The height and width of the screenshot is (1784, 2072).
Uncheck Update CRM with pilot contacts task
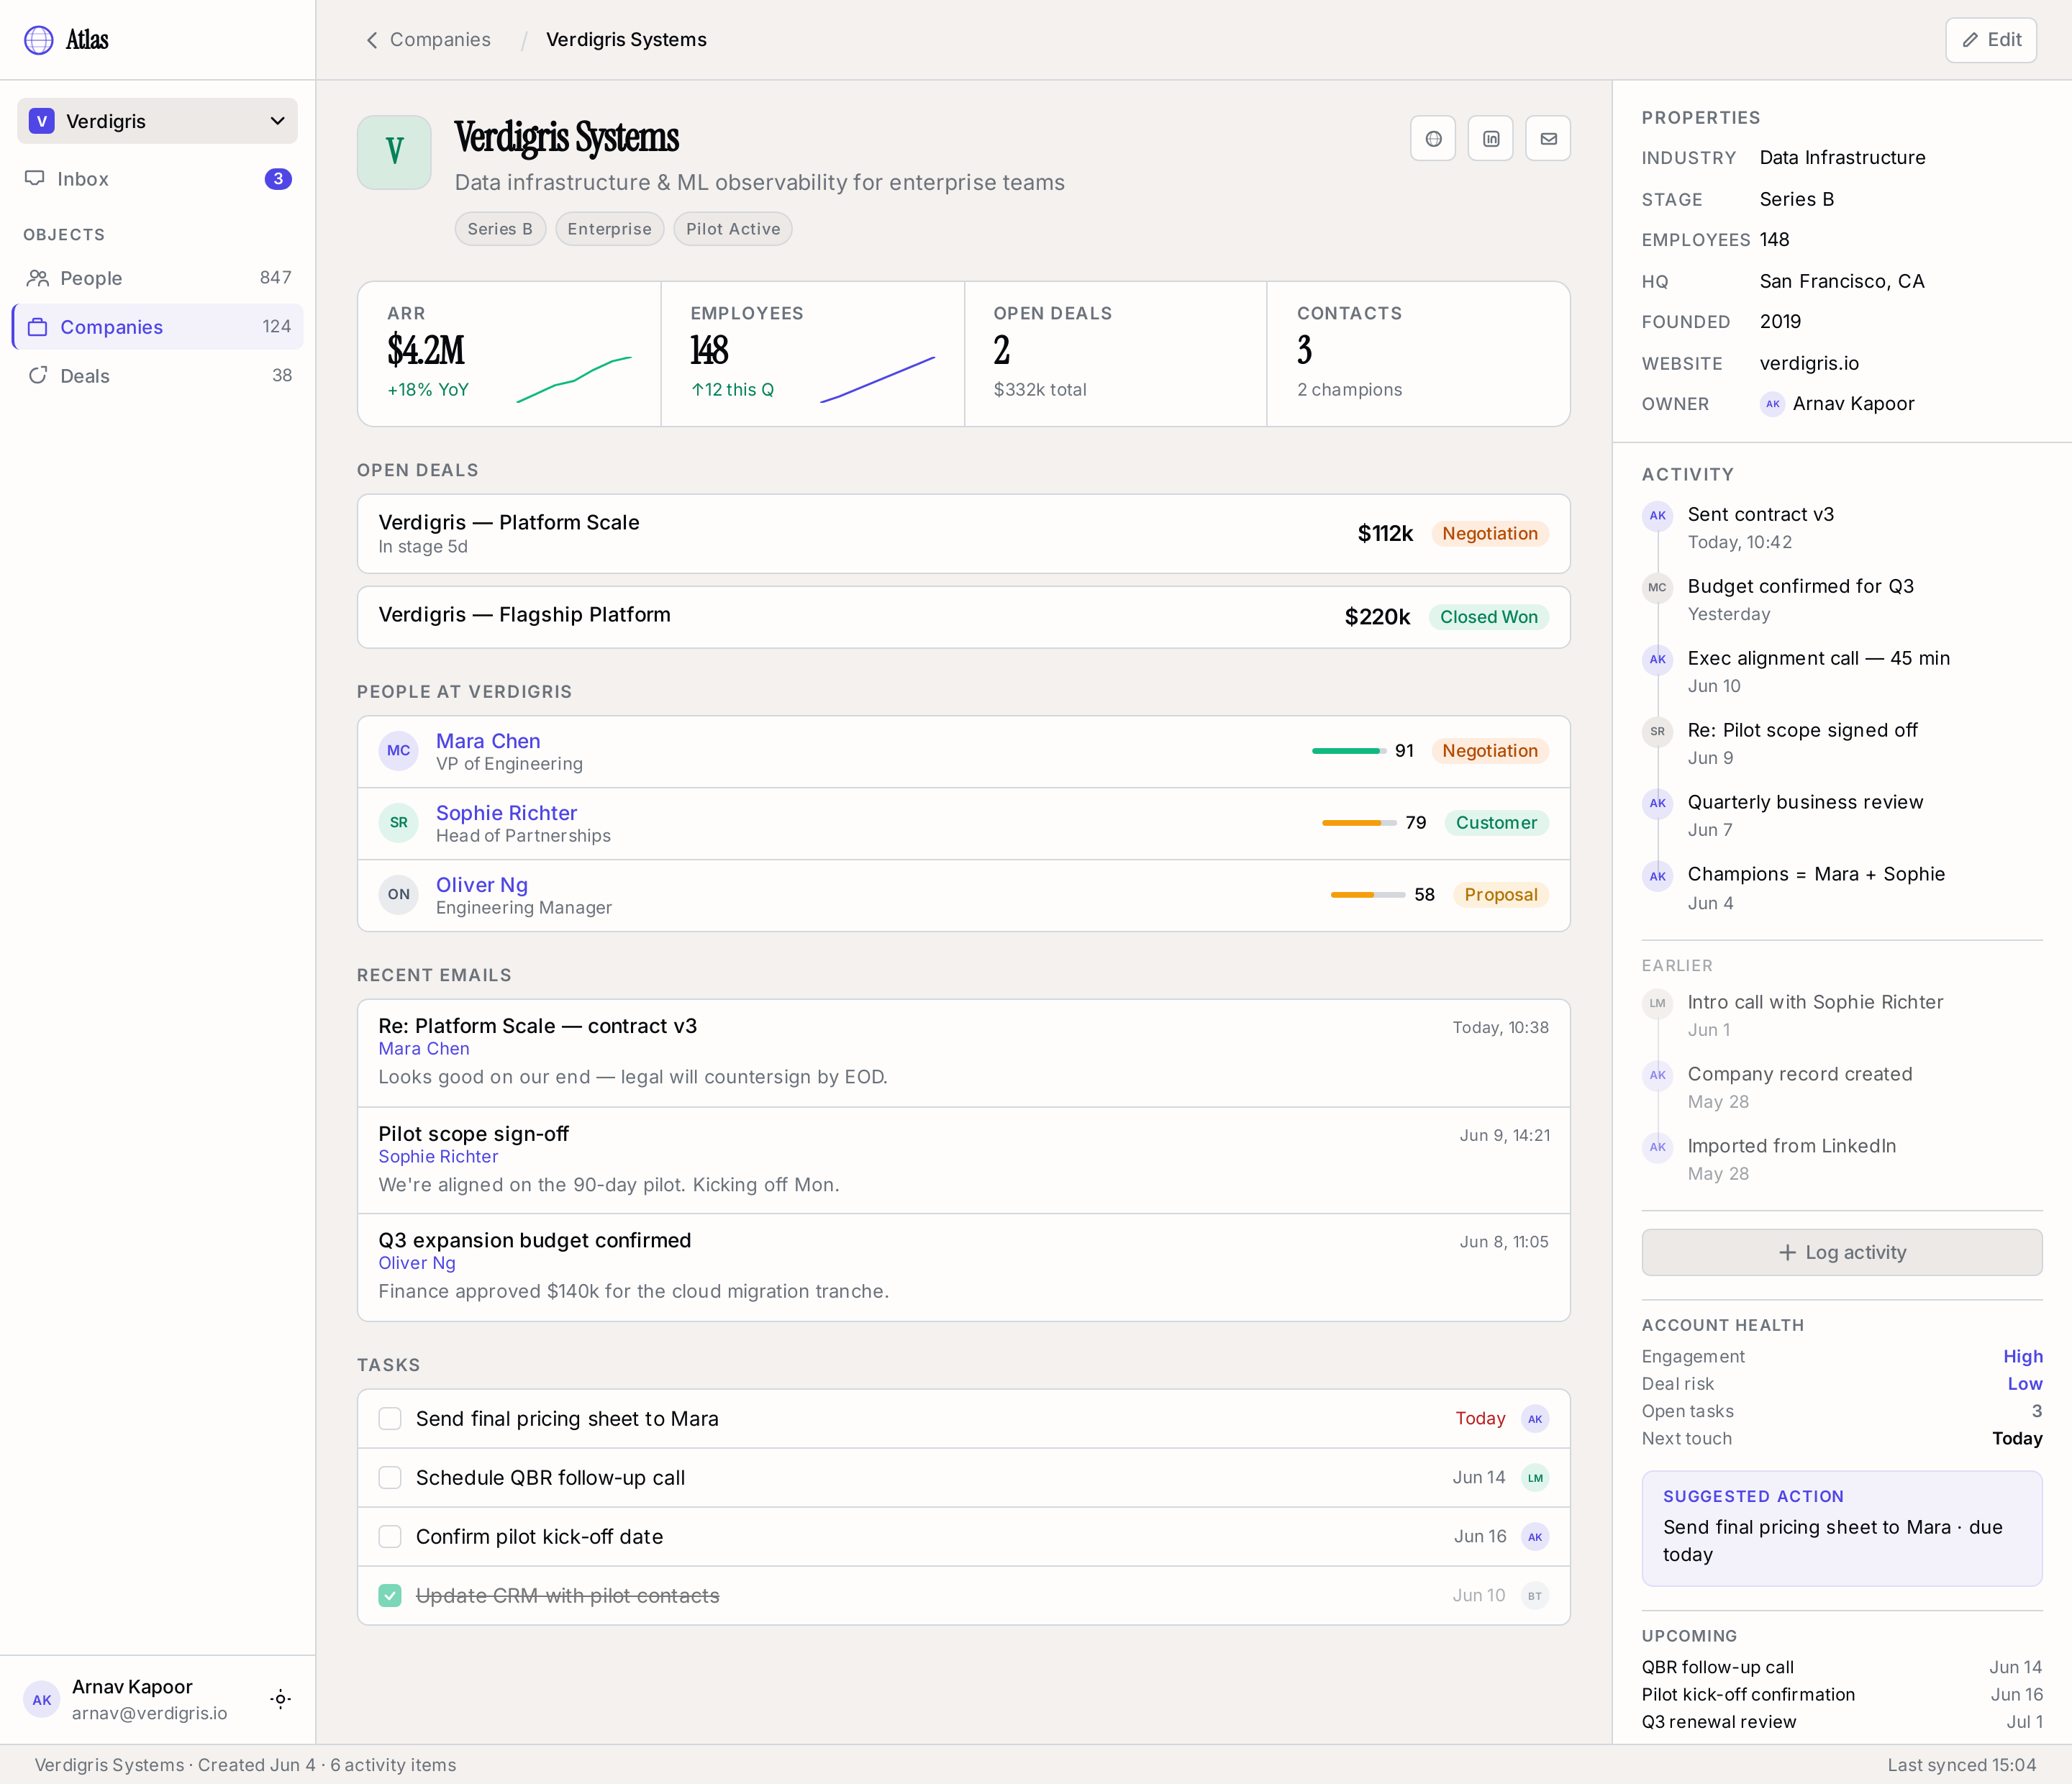[x=390, y=1595]
